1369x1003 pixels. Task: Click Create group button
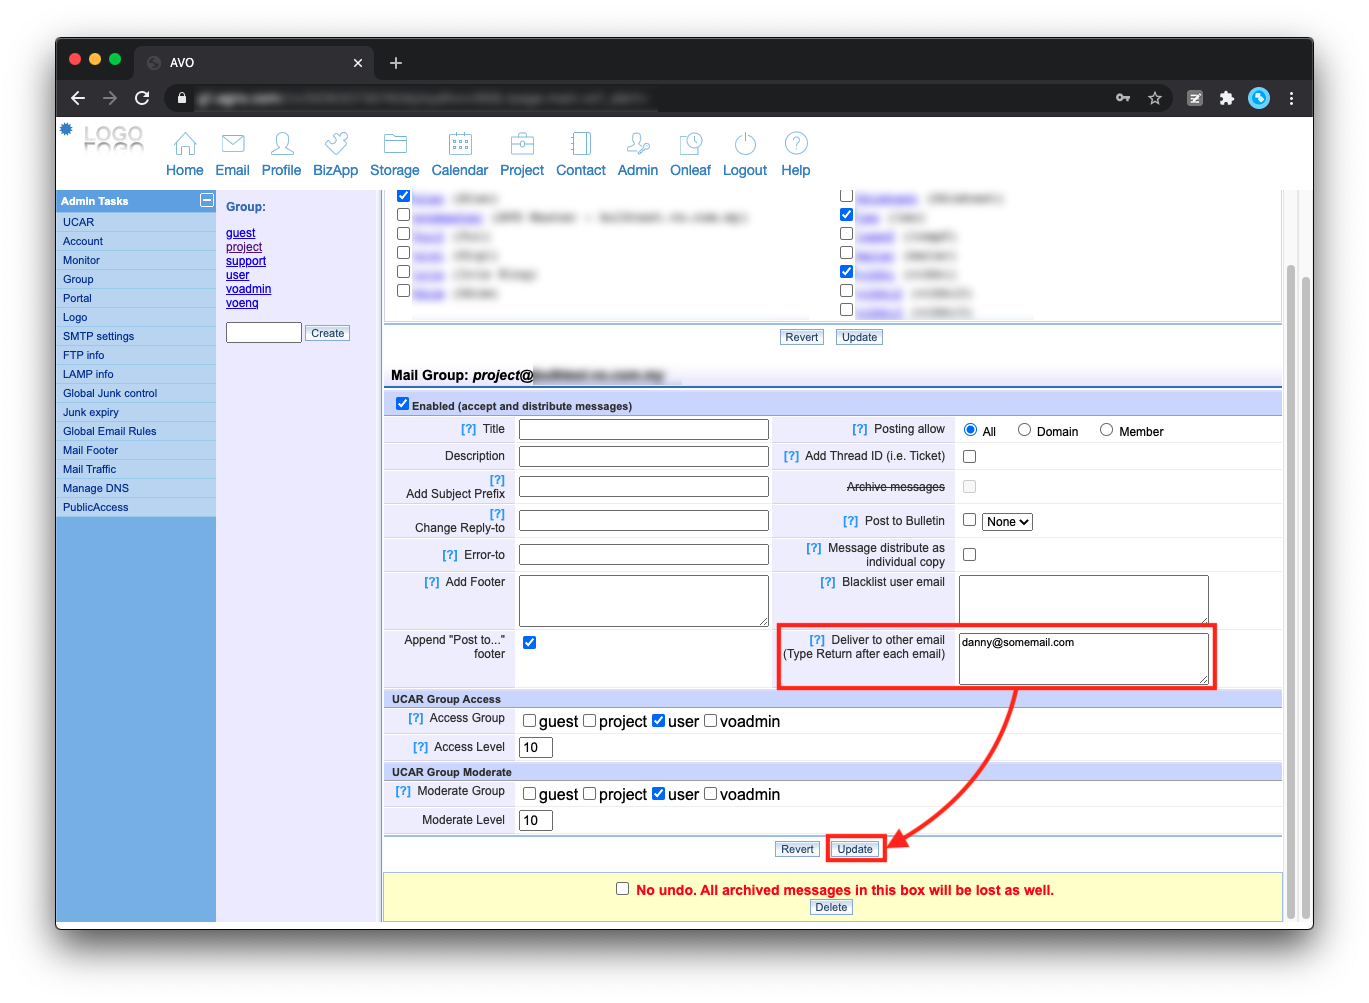tap(327, 333)
